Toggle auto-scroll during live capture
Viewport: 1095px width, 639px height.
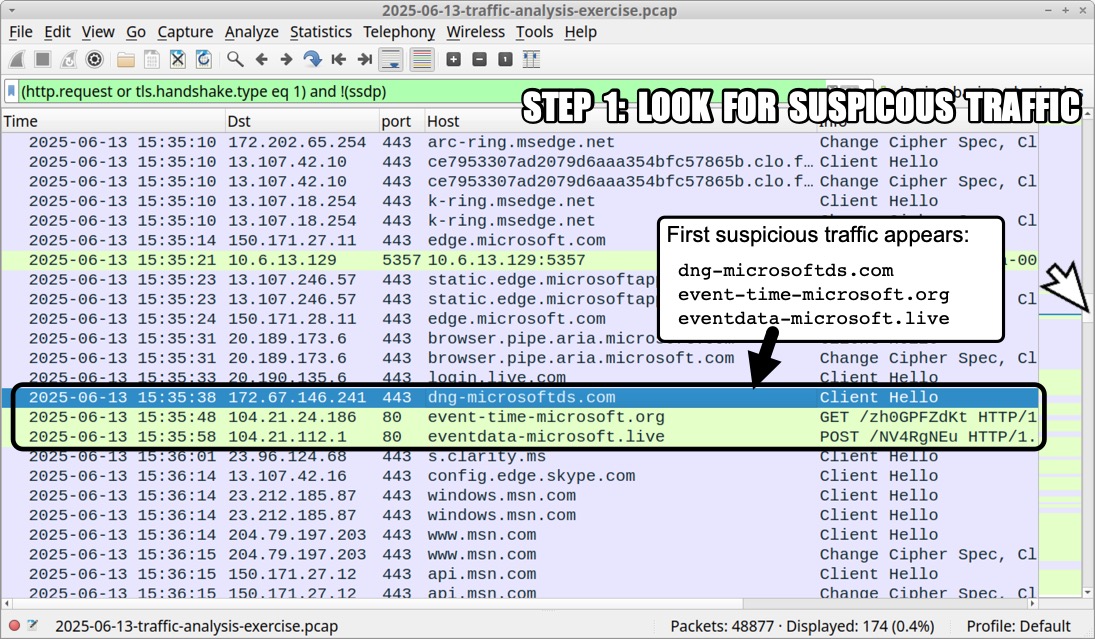click(391, 60)
